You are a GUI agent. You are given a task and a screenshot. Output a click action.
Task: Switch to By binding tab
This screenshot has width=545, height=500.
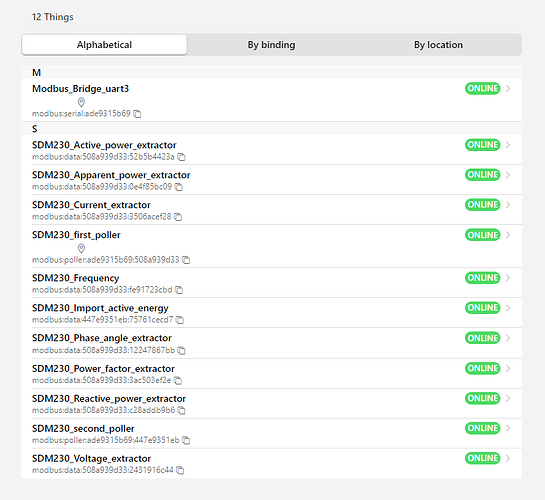coord(271,45)
